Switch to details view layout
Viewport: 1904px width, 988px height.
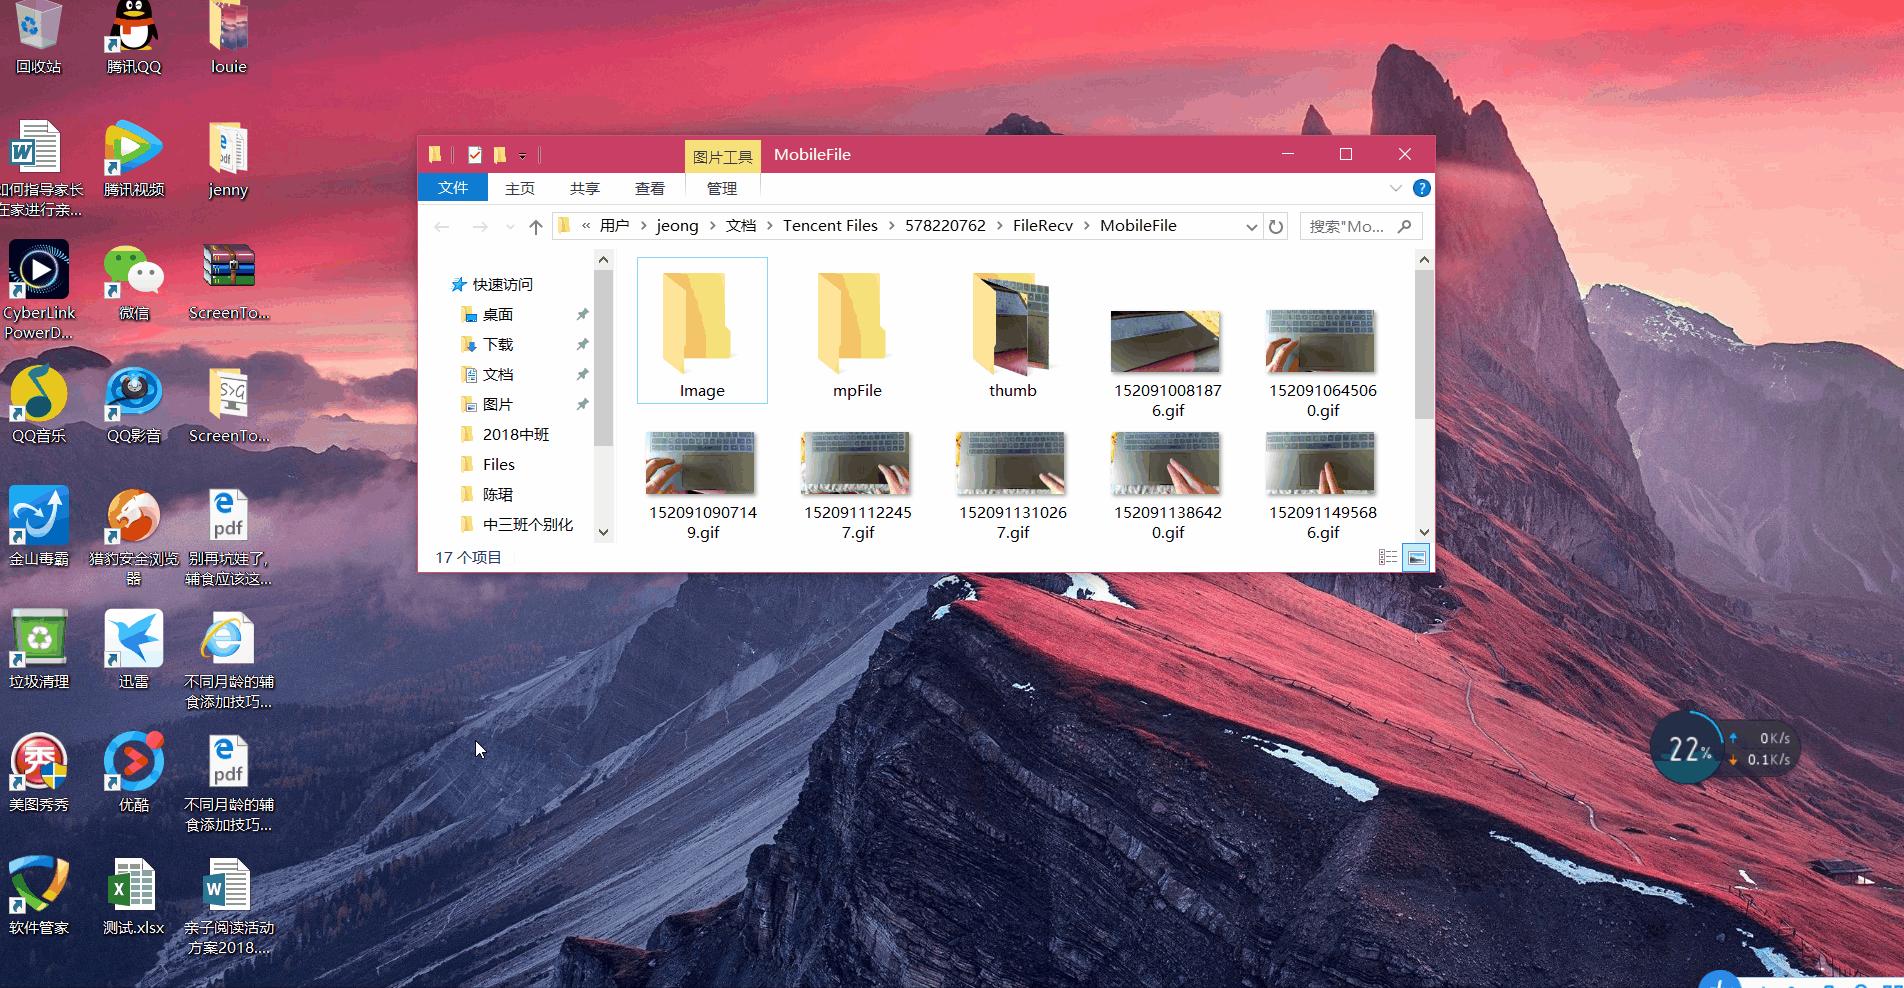click(1388, 558)
